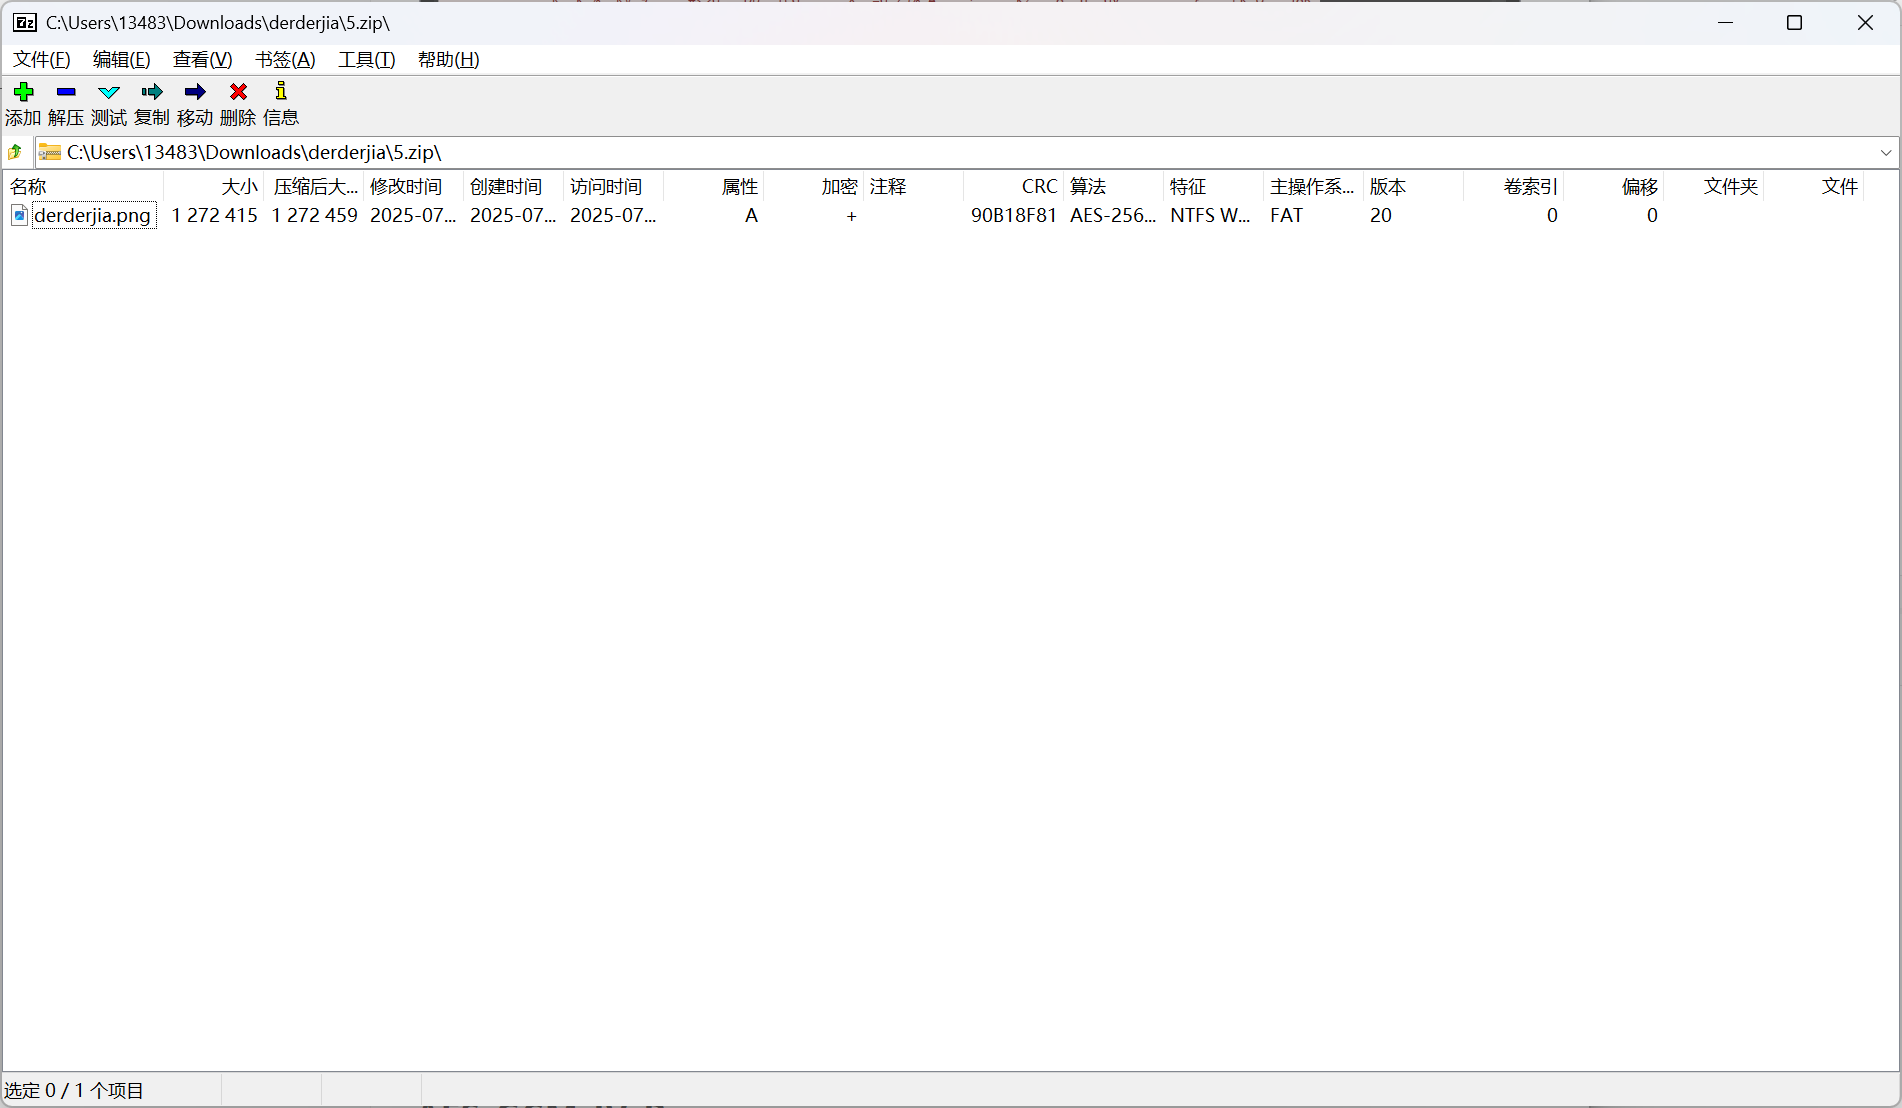
Task: Select the derderjia.png file entry
Action: (92, 215)
